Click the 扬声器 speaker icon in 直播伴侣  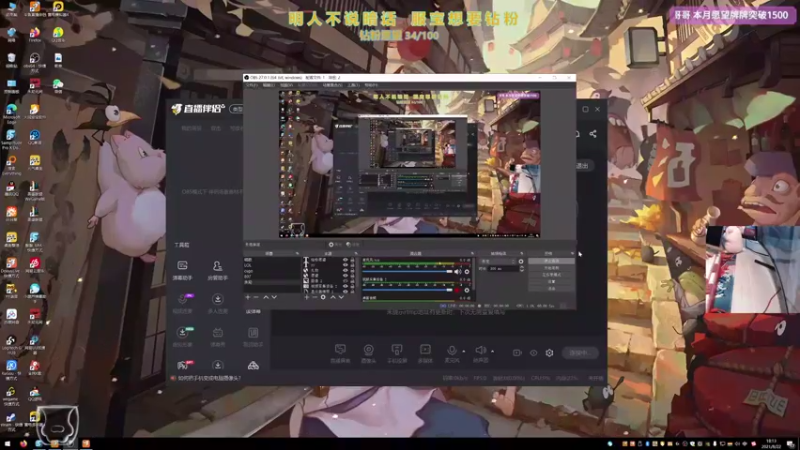click(481, 350)
